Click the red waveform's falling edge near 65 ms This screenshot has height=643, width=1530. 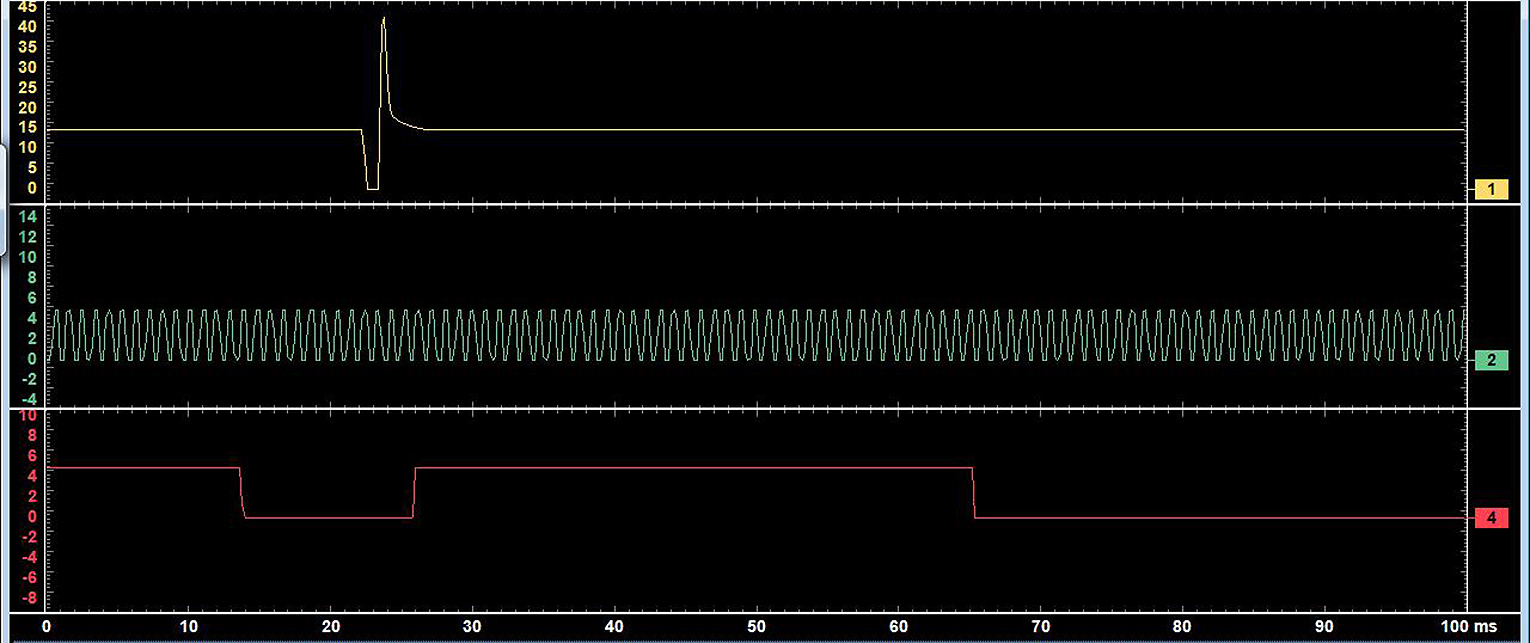point(973,493)
